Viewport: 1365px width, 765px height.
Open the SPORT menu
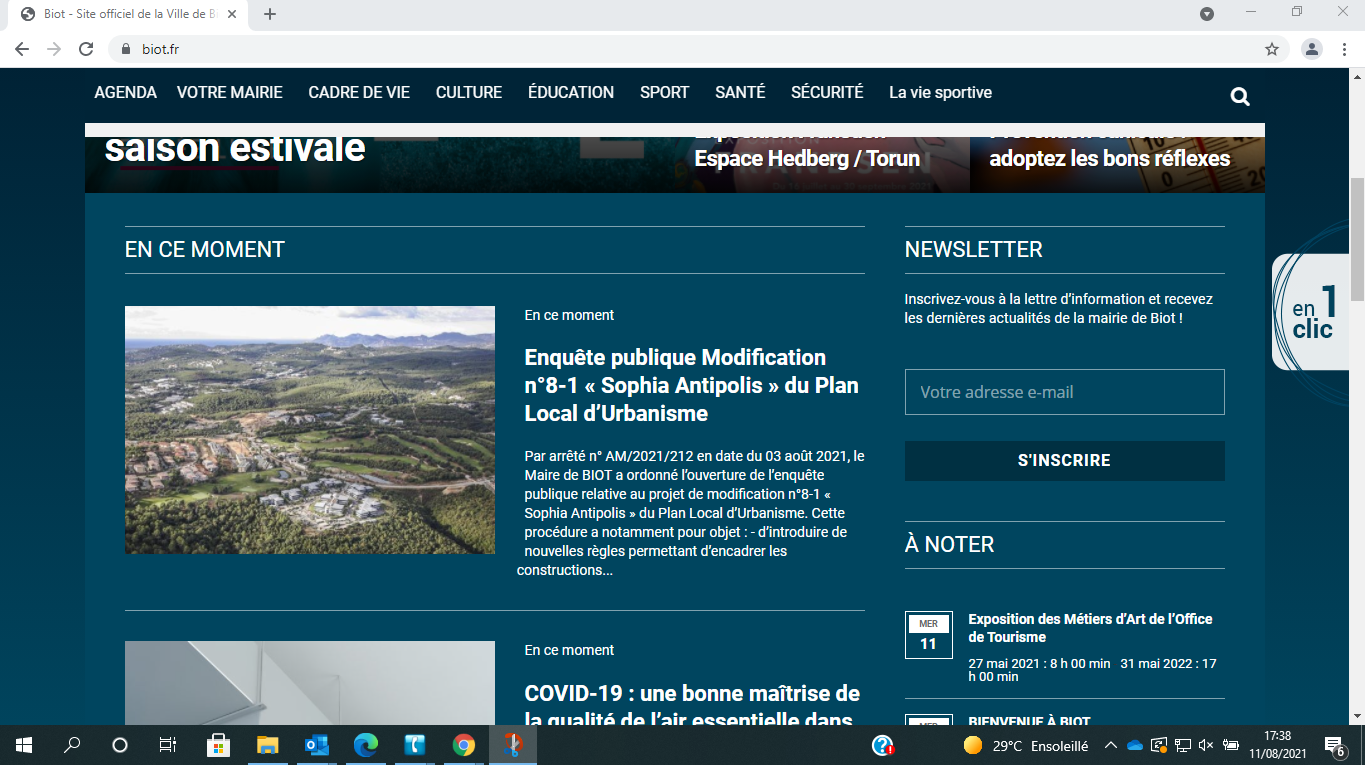click(x=665, y=92)
